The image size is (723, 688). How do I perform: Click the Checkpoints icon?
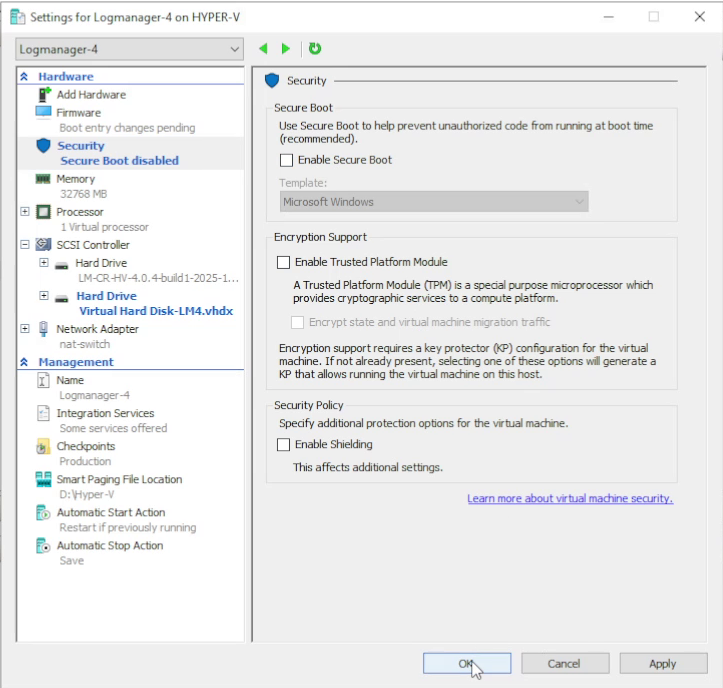[43, 446]
